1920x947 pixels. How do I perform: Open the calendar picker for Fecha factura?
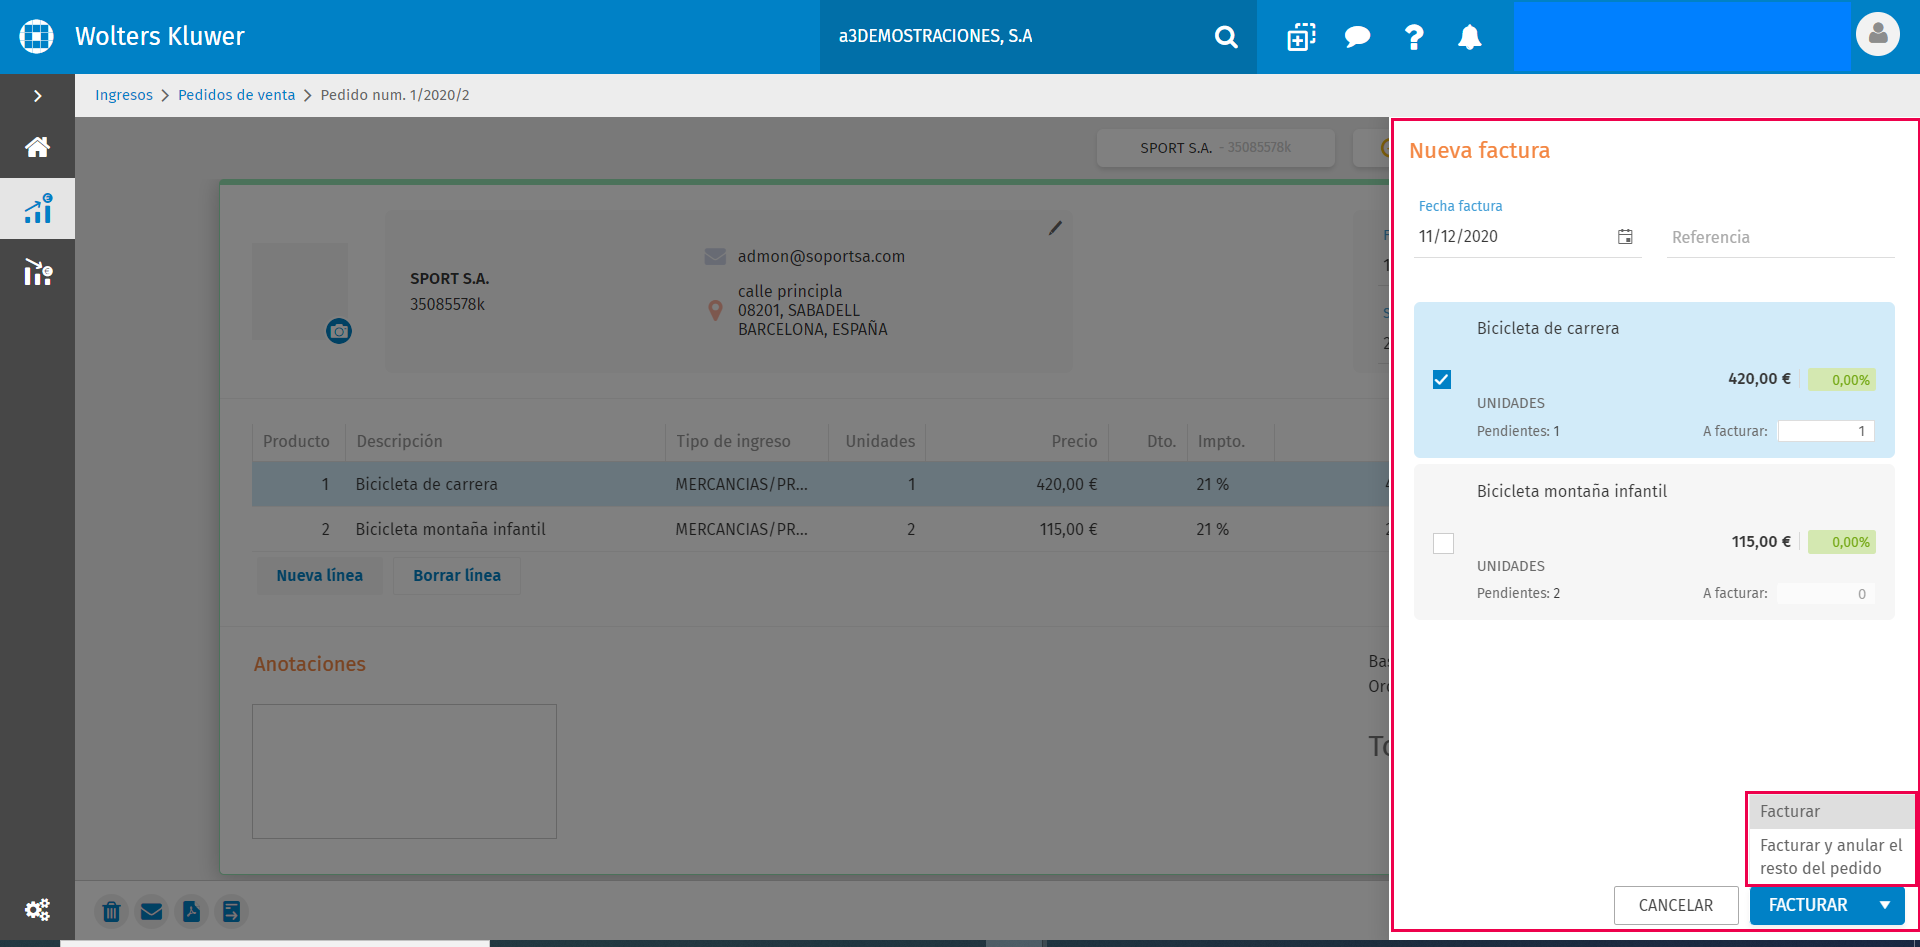point(1625,237)
